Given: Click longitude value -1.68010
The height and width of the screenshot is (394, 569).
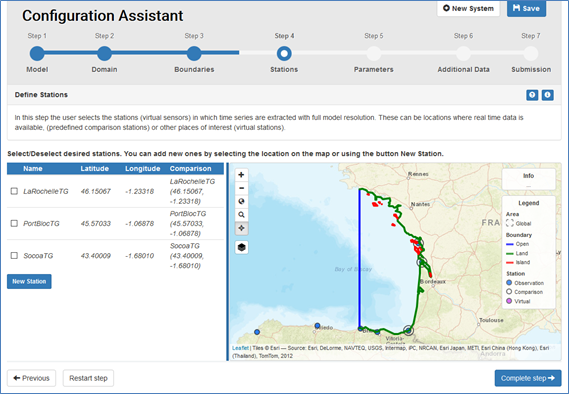Looking at the screenshot, I should pos(139,256).
